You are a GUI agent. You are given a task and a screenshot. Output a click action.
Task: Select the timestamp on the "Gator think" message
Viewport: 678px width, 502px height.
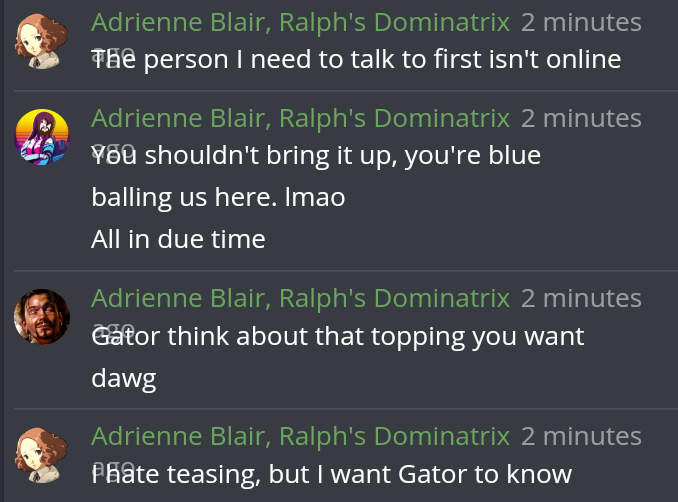pyautogui.click(x=581, y=298)
